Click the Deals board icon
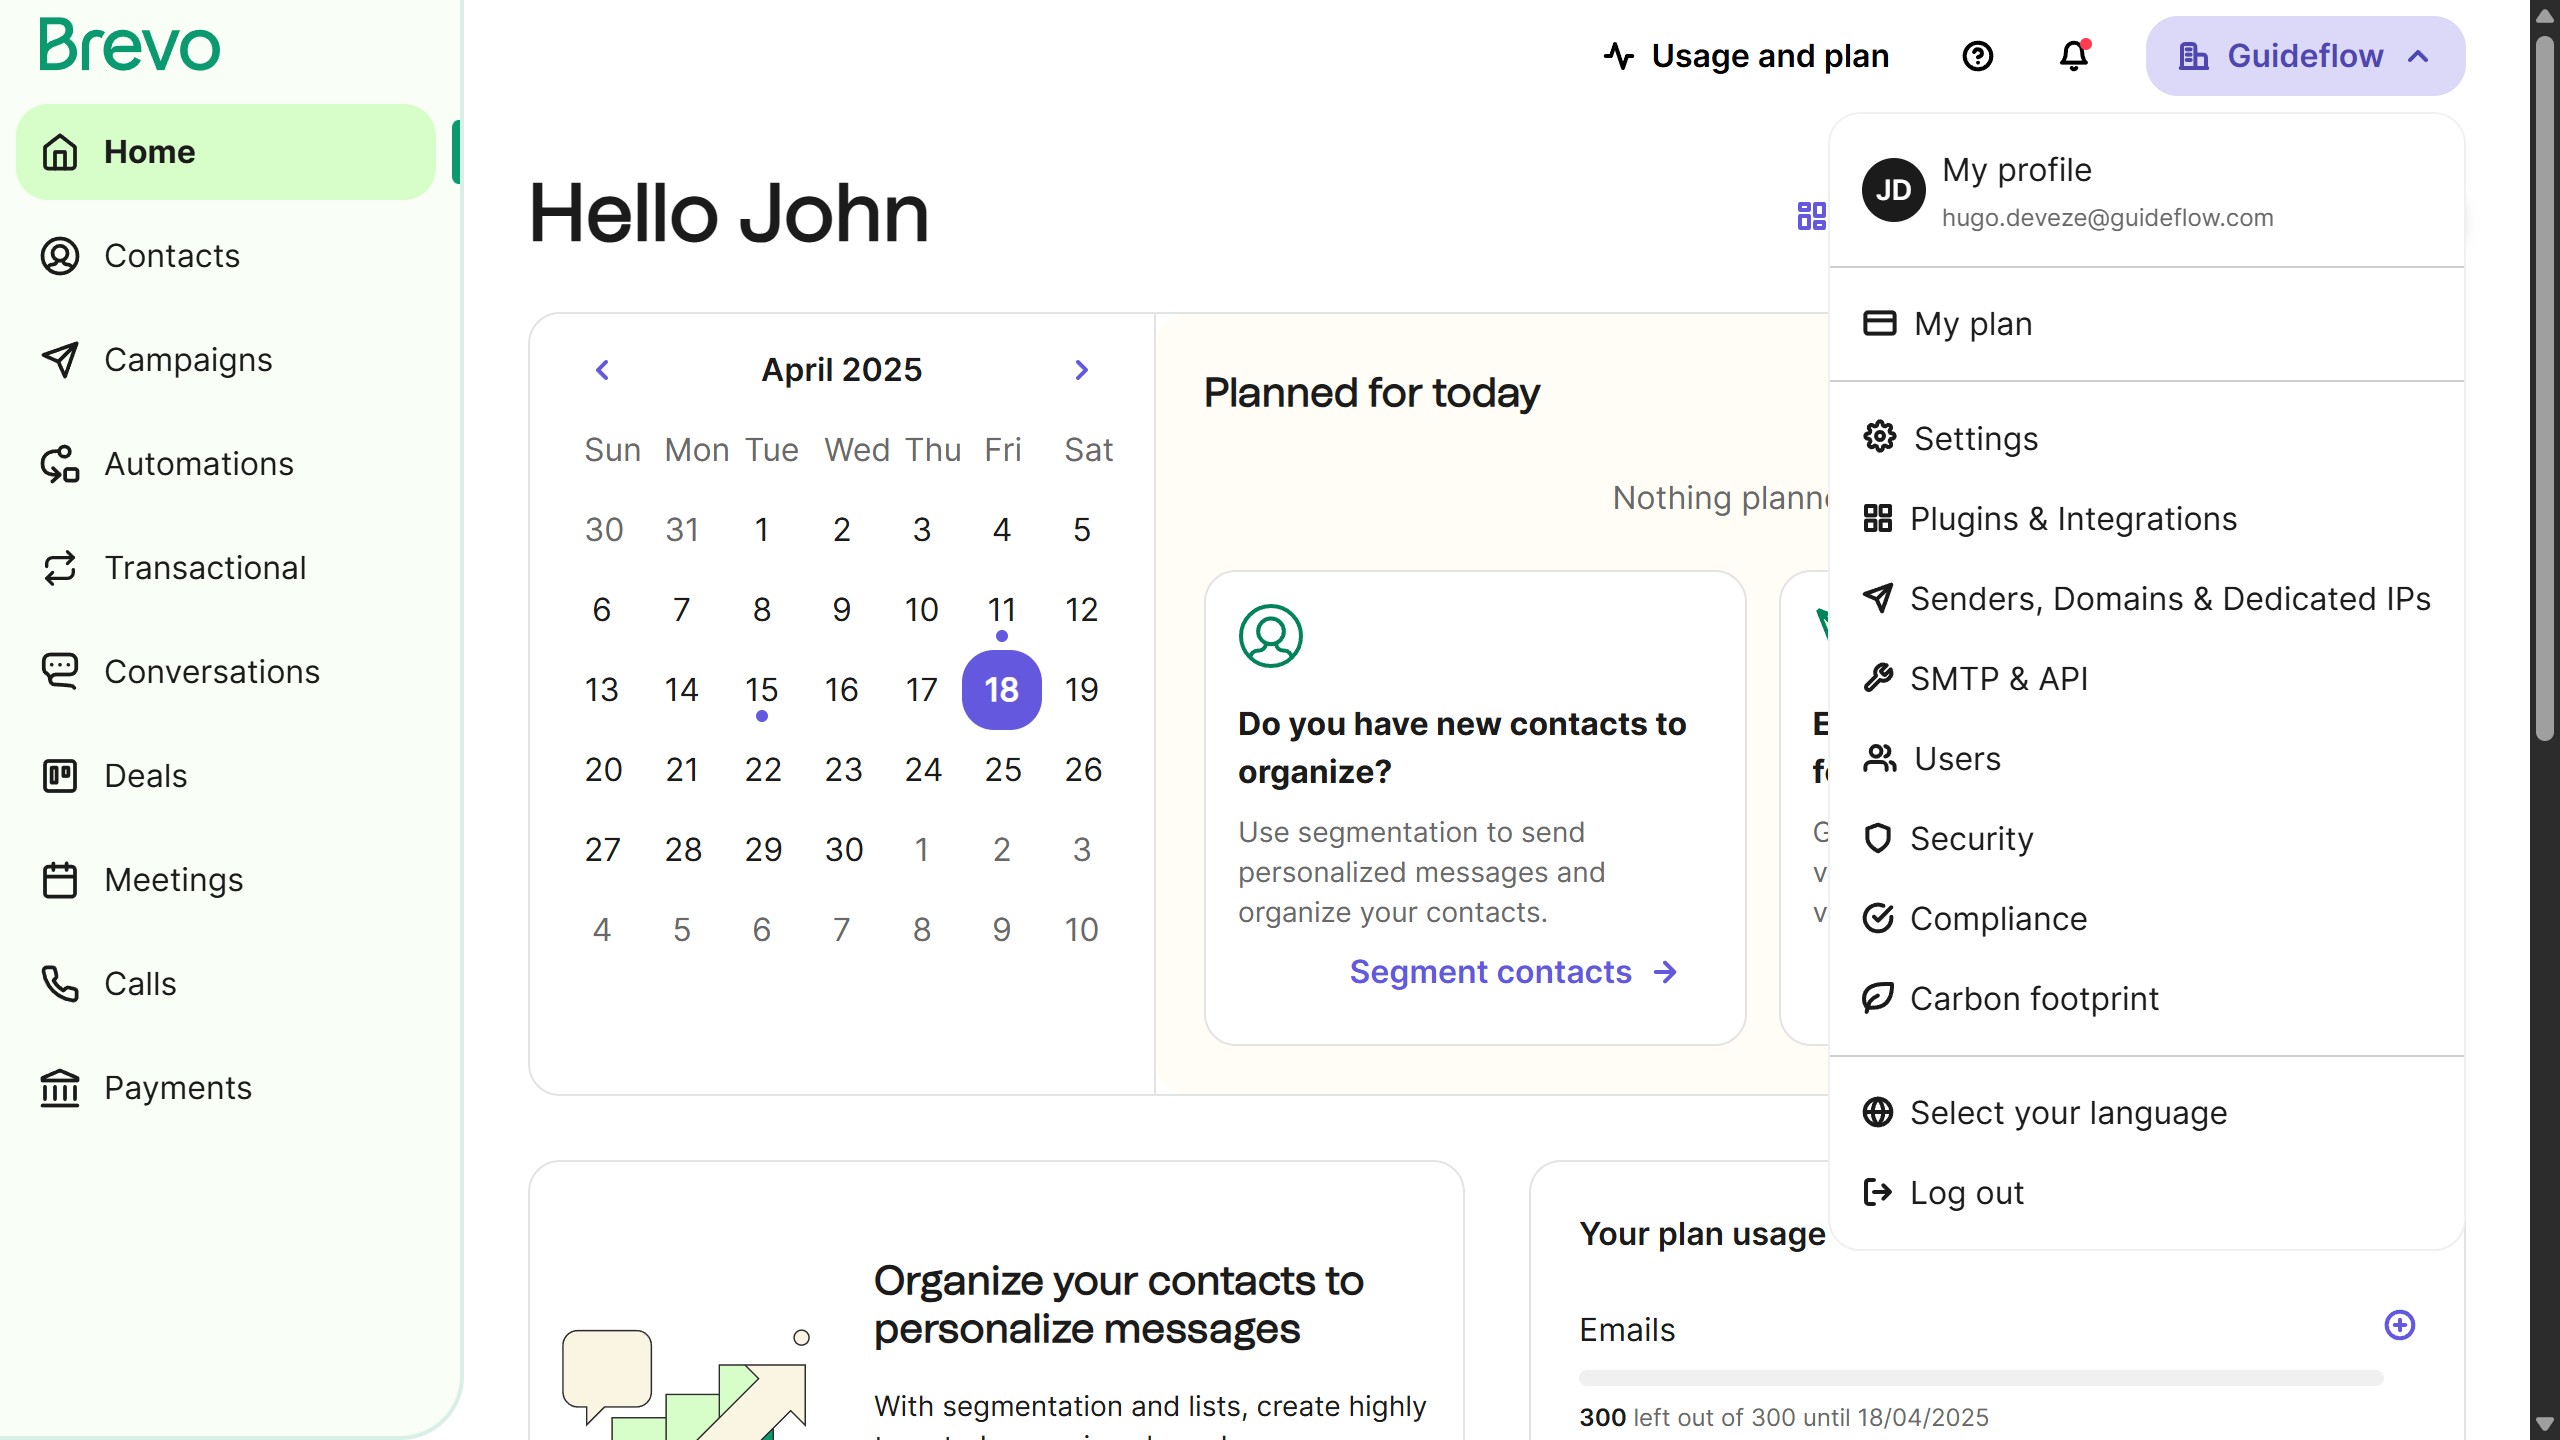Screen dimensions: 2560x1440 60,776
